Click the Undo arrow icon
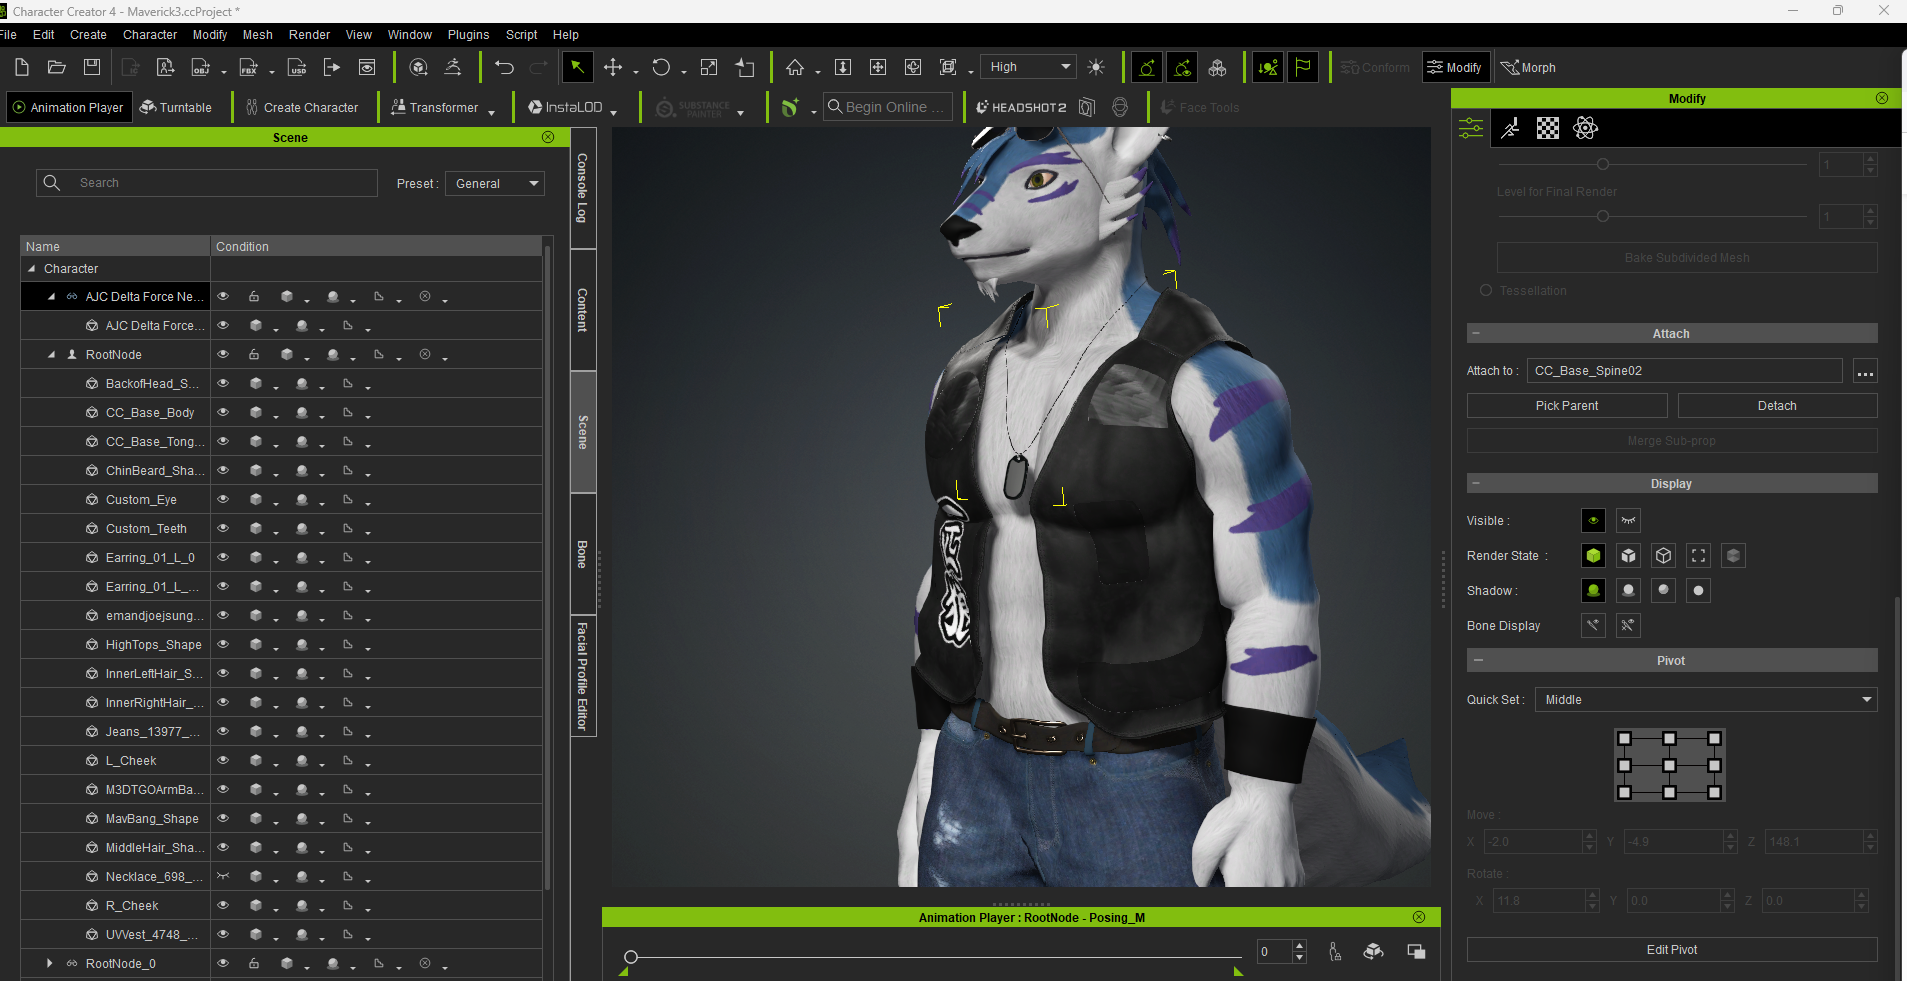This screenshot has height=981, width=1907. pos(504,67)
